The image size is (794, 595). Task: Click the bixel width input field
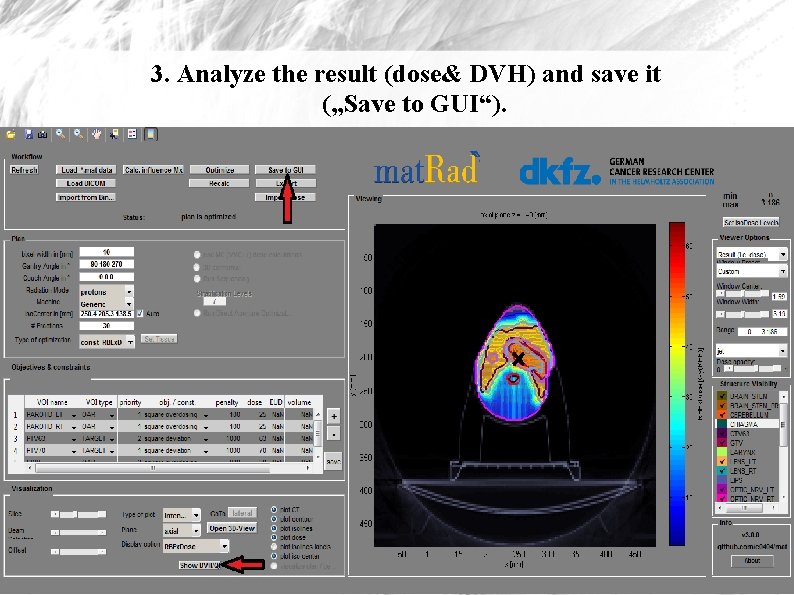106,252
